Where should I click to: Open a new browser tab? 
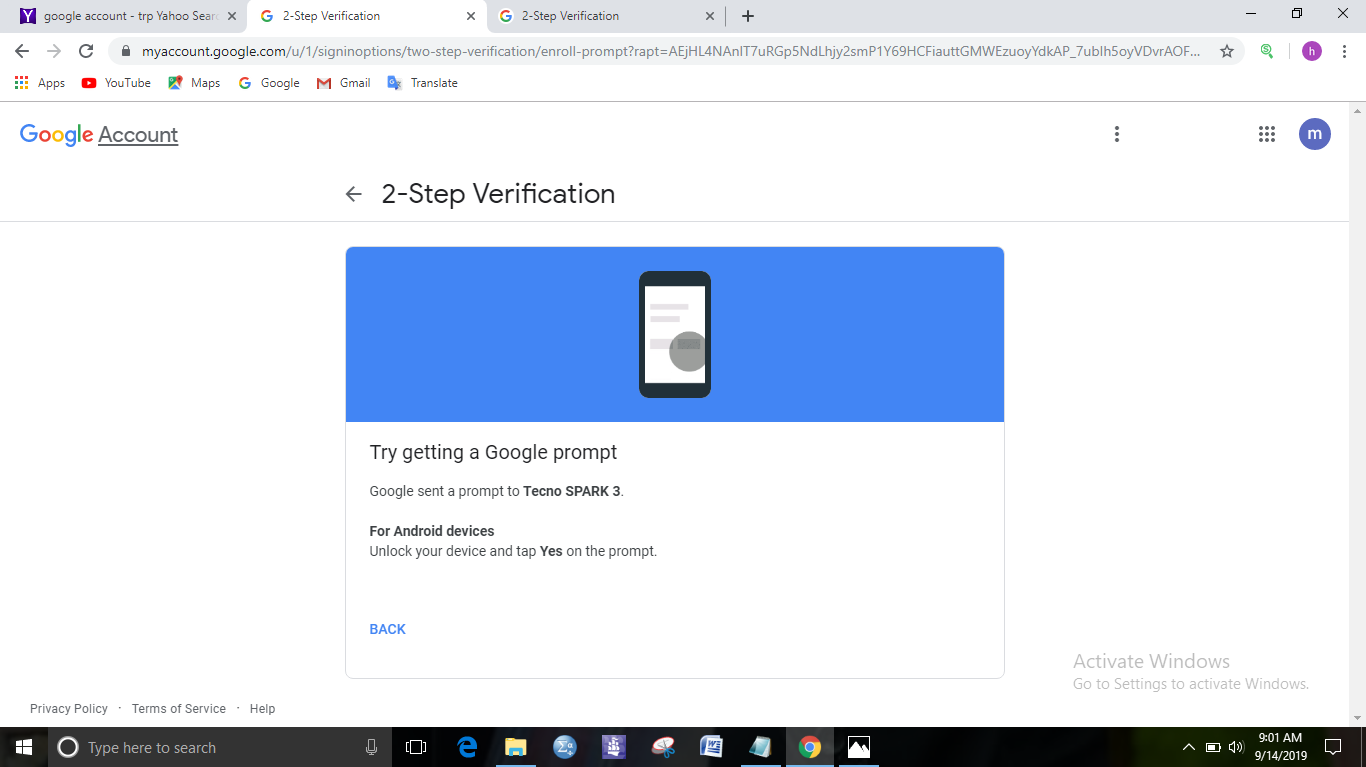pos(748,16)
